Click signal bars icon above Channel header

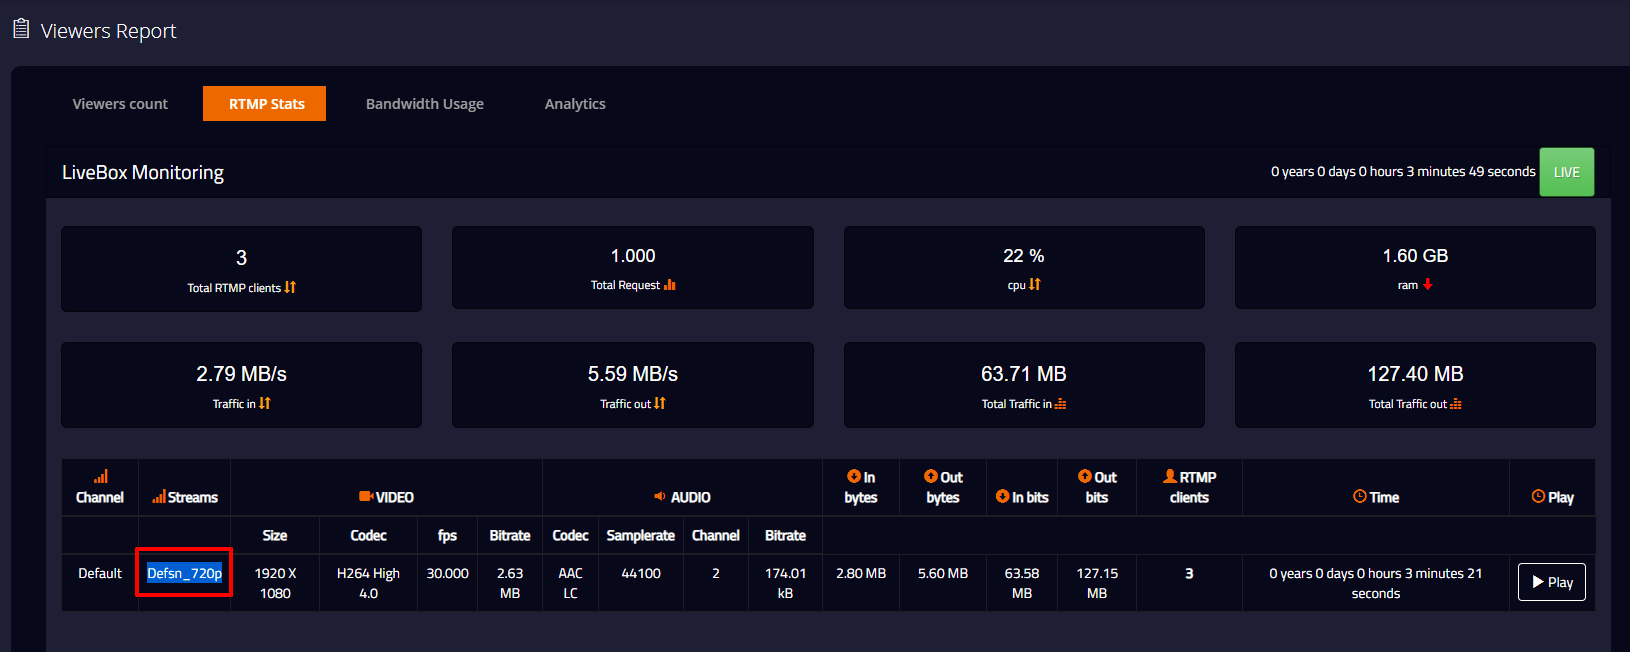click(x=101, y=477)
